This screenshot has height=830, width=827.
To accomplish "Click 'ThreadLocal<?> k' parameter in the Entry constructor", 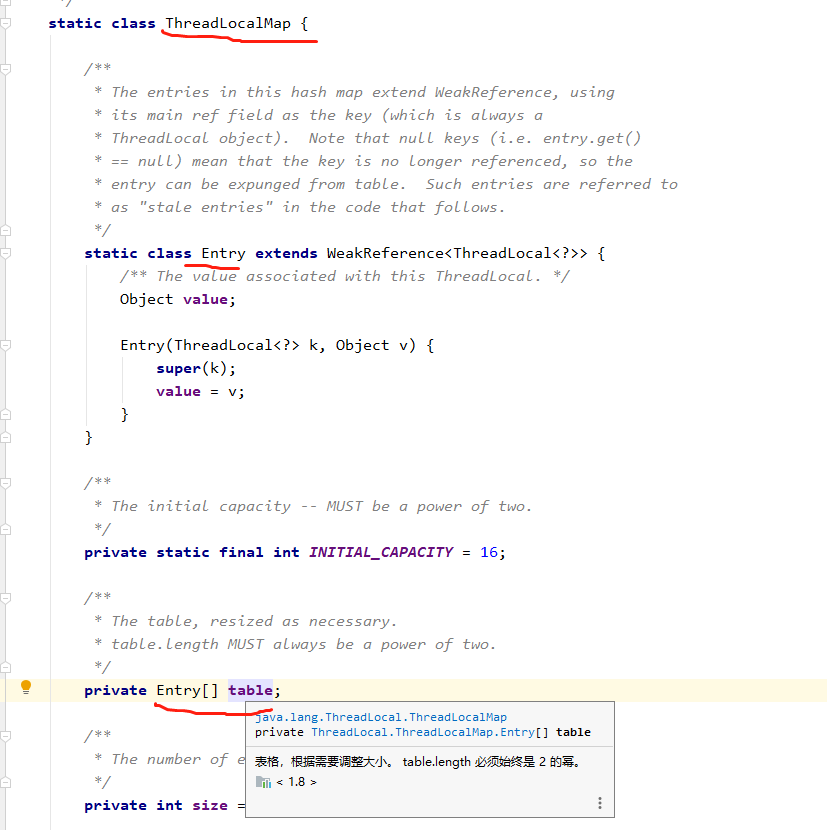I will click(246, 346).
